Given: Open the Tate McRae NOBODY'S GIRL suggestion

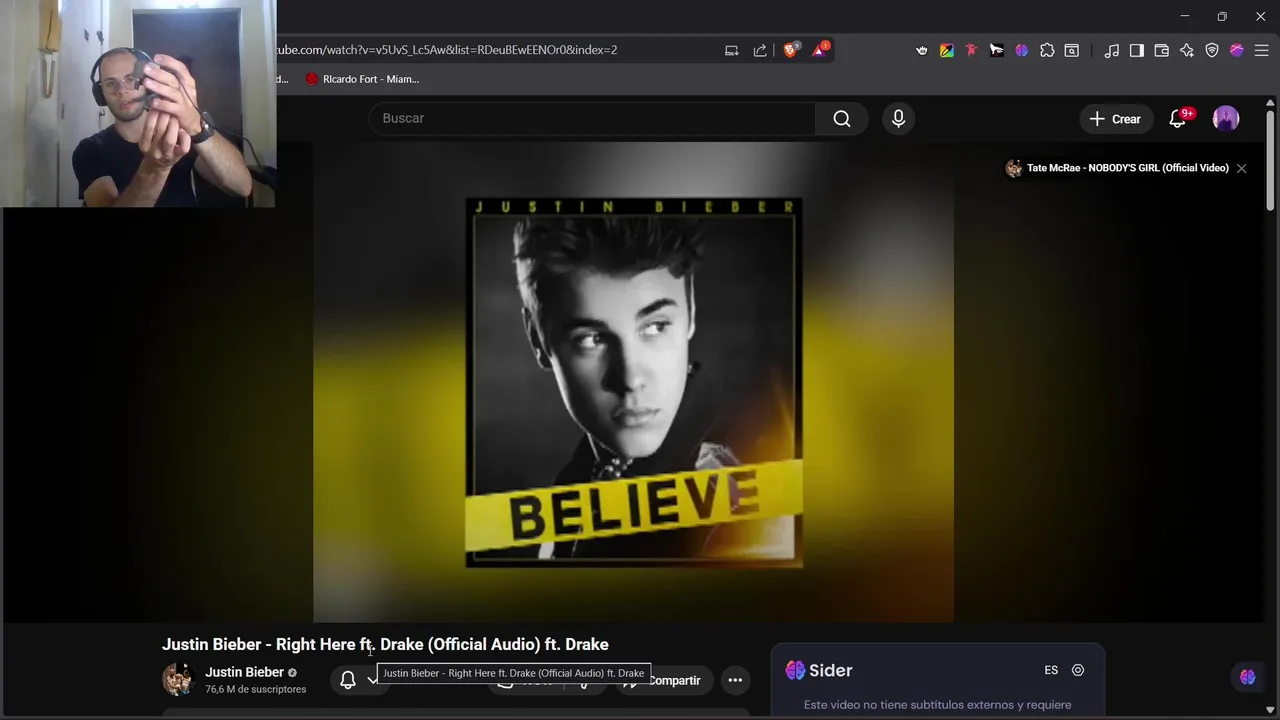Looking at the screenshot, I should [1117, 168].
